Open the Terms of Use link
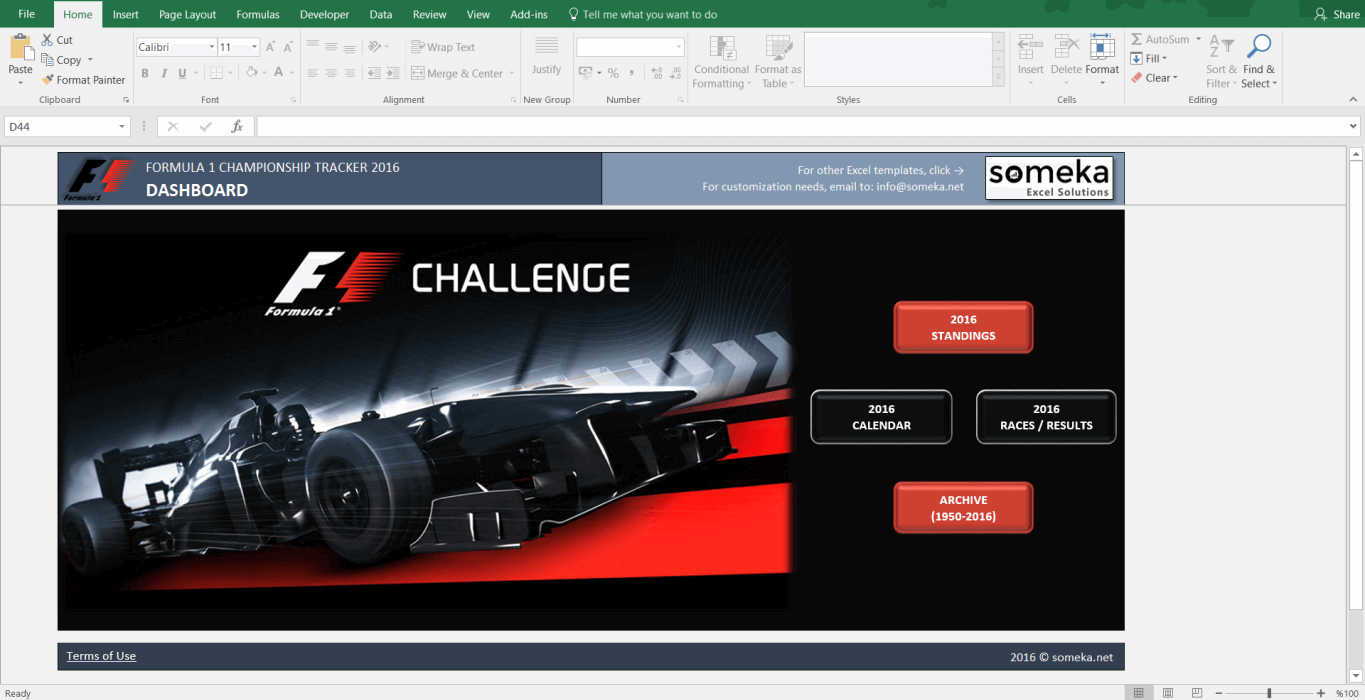Image resolution: width=1365 pixels, height=700 pixels. pos(101,656)
